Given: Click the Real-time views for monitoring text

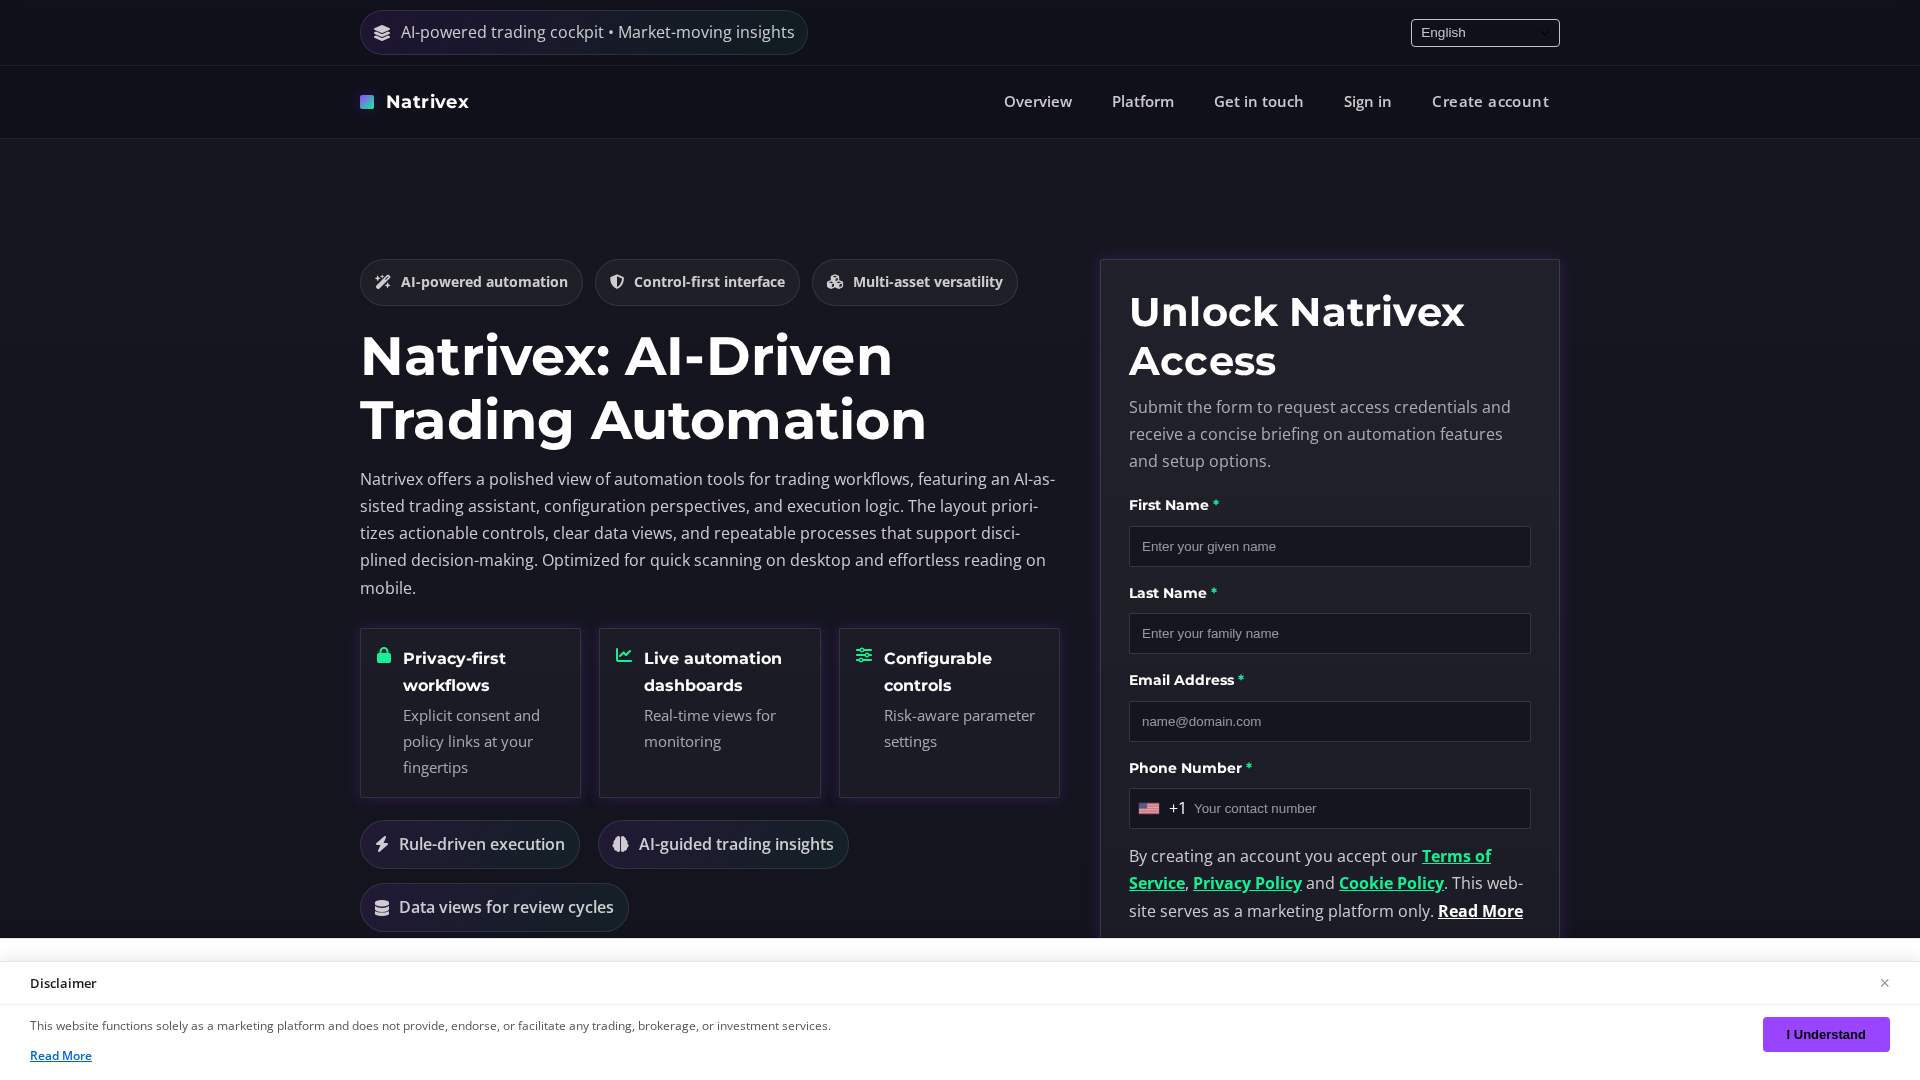Looking at the screenshot, I should 710,728.
